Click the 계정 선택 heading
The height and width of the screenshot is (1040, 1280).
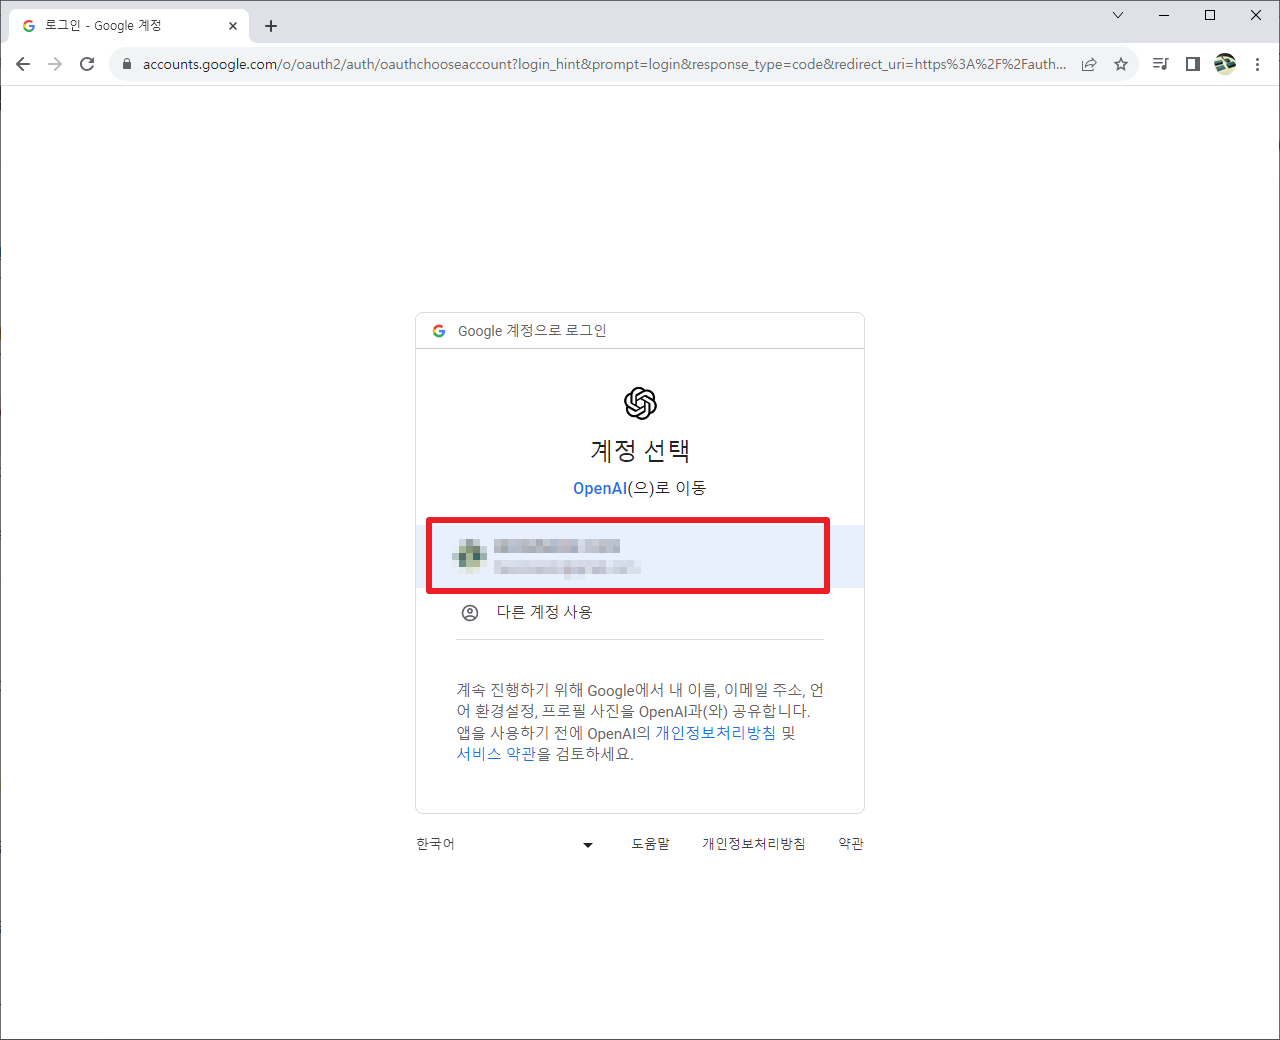tap(640, 451)
